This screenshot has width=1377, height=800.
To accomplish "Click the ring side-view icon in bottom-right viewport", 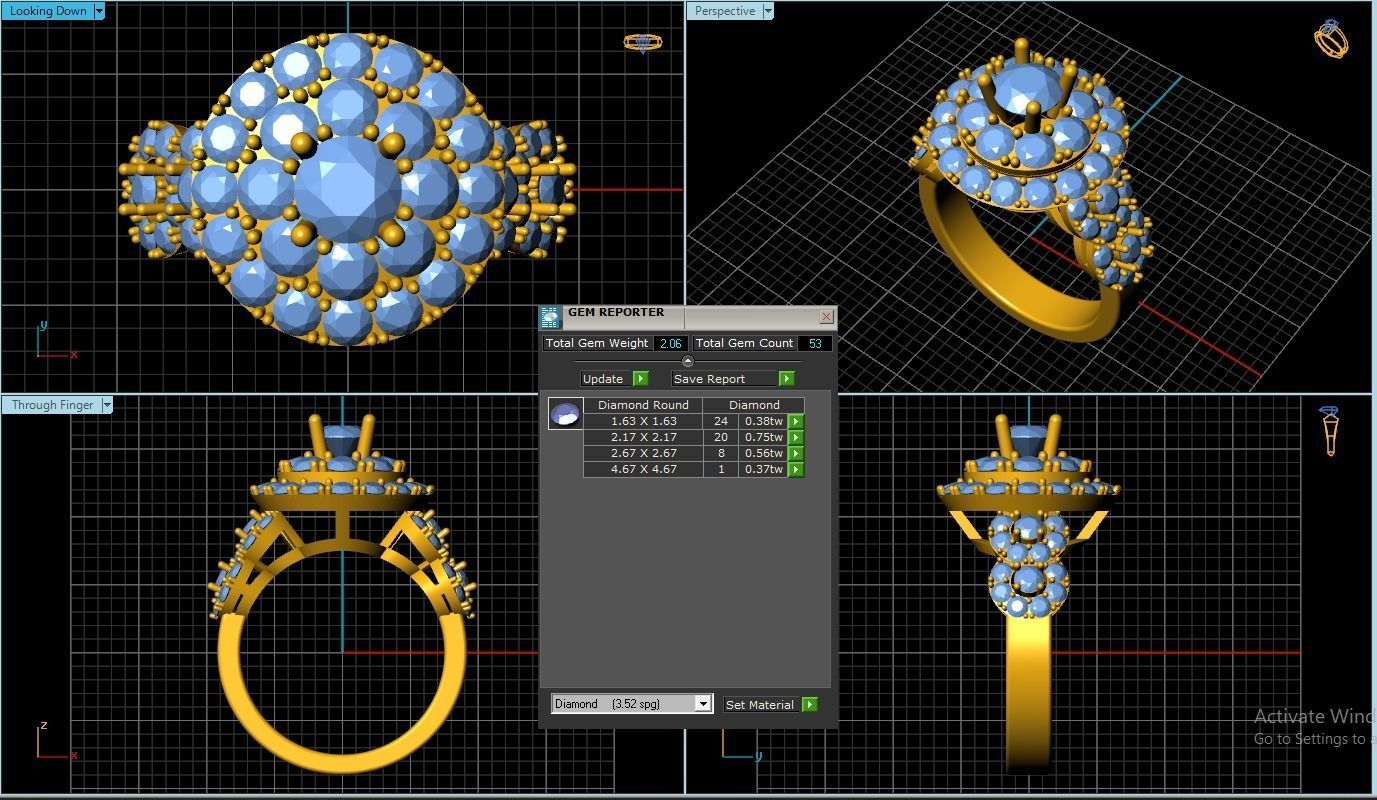I will coord(1330,431).
